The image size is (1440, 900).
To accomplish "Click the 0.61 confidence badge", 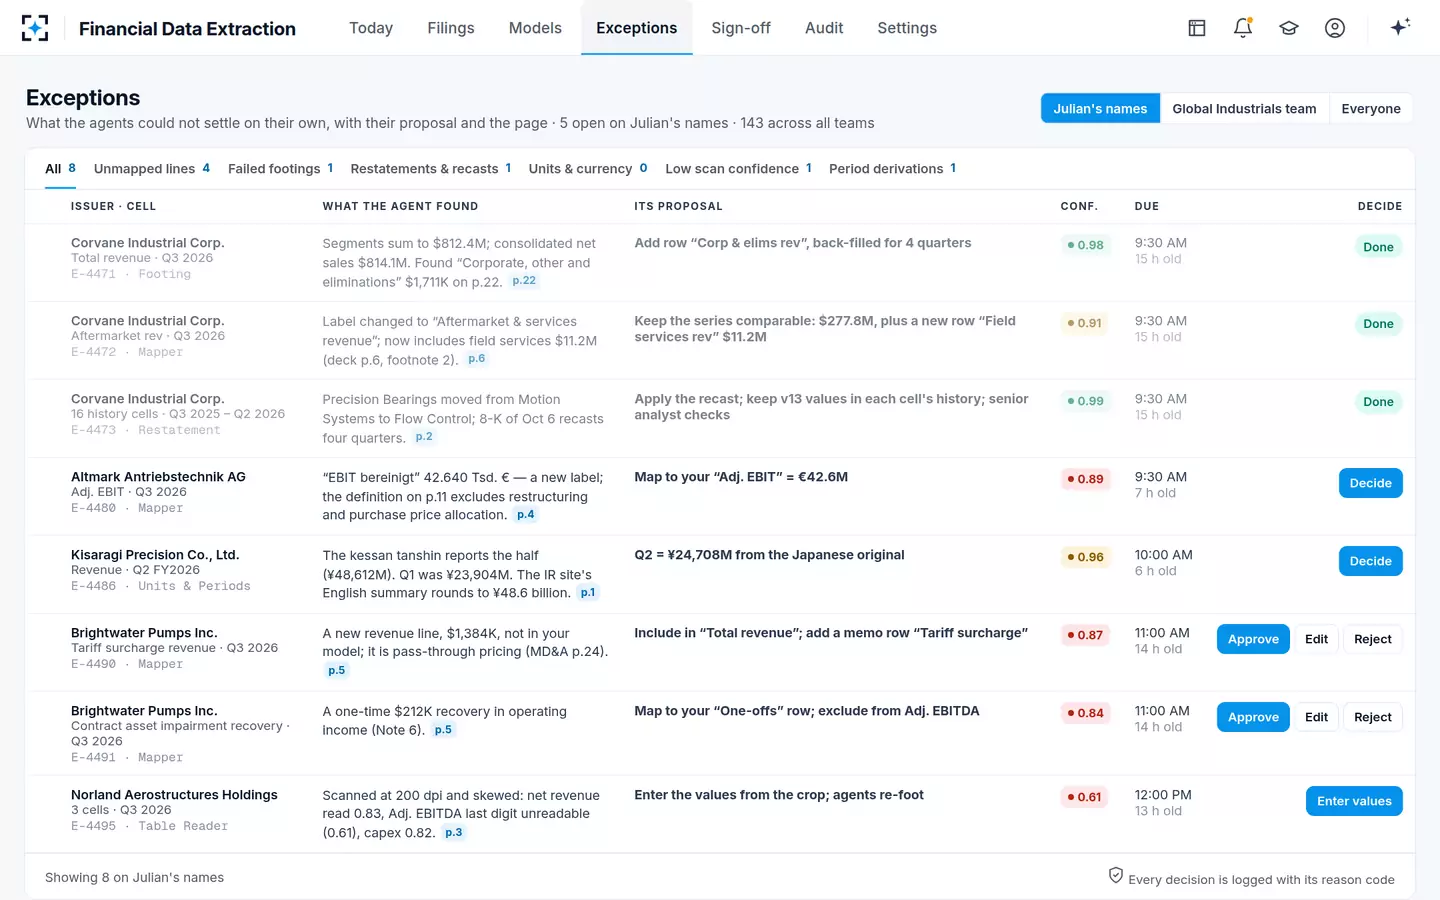I will 1085,797.
